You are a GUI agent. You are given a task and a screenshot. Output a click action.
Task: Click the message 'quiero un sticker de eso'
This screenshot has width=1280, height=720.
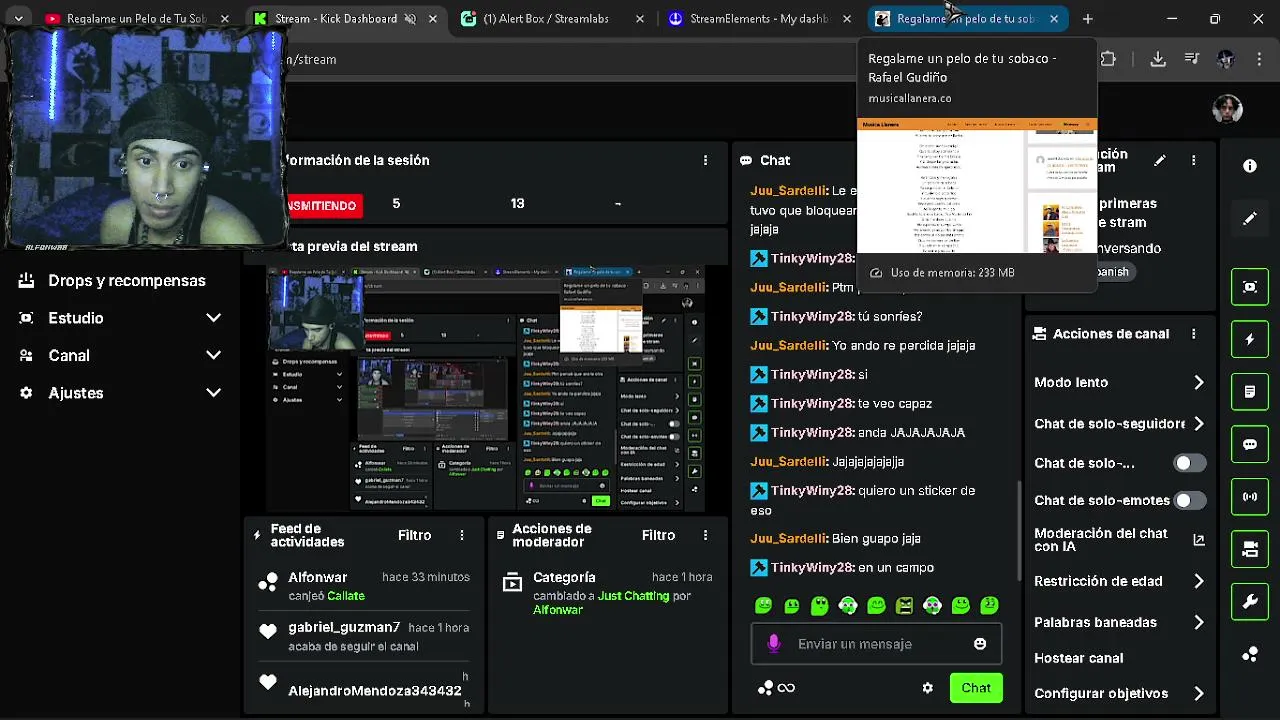click(862, 500)
